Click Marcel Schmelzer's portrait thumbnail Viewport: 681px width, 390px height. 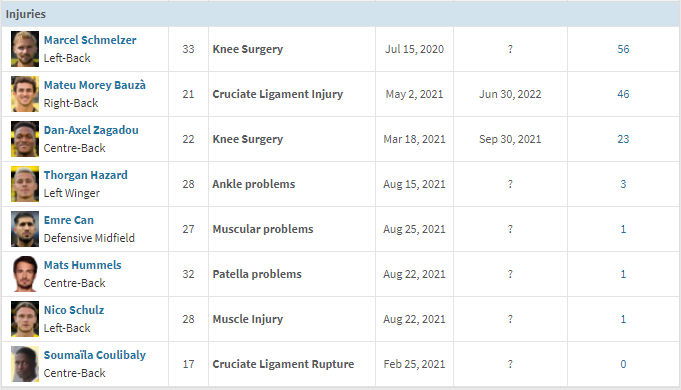tap(25, 49)
